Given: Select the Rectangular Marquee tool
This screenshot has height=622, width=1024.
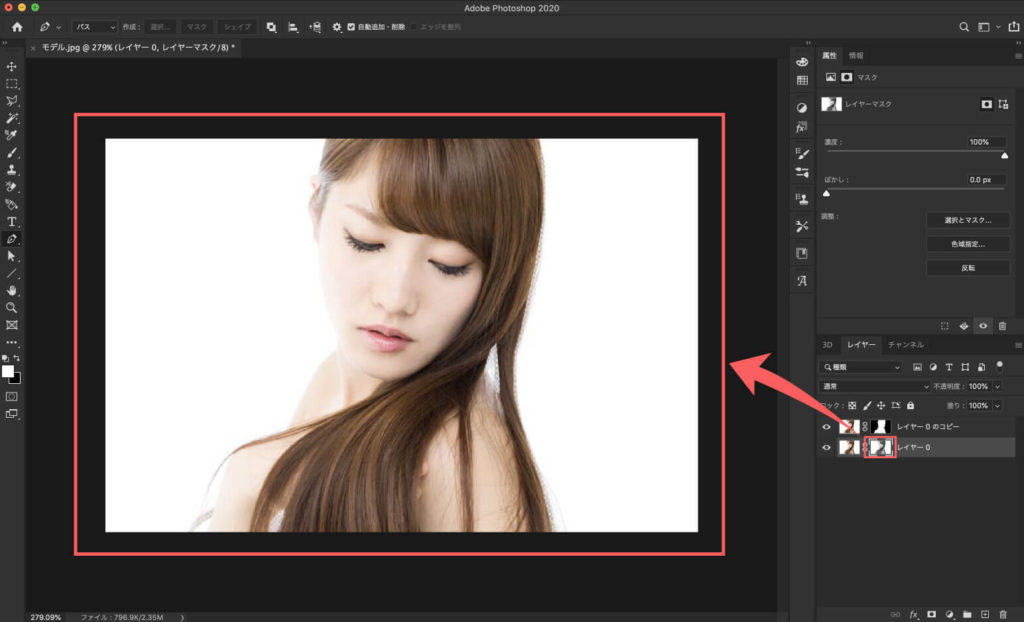Looking at the screenshot, I should (x=11, y=84).
